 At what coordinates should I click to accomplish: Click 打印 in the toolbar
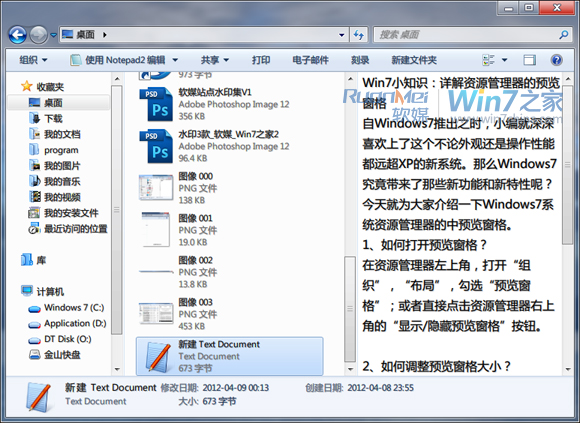coord(261,60)
